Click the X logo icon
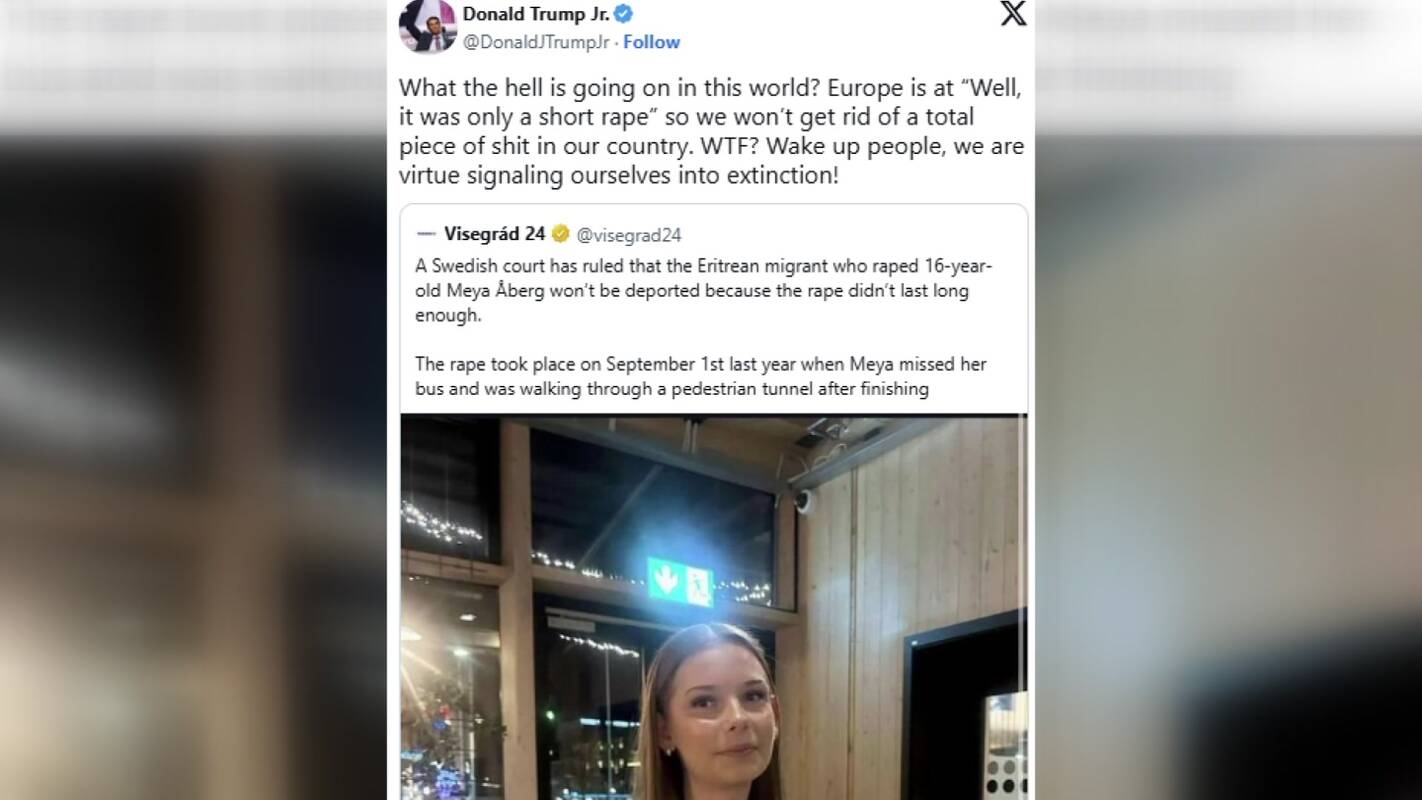 1013,13
